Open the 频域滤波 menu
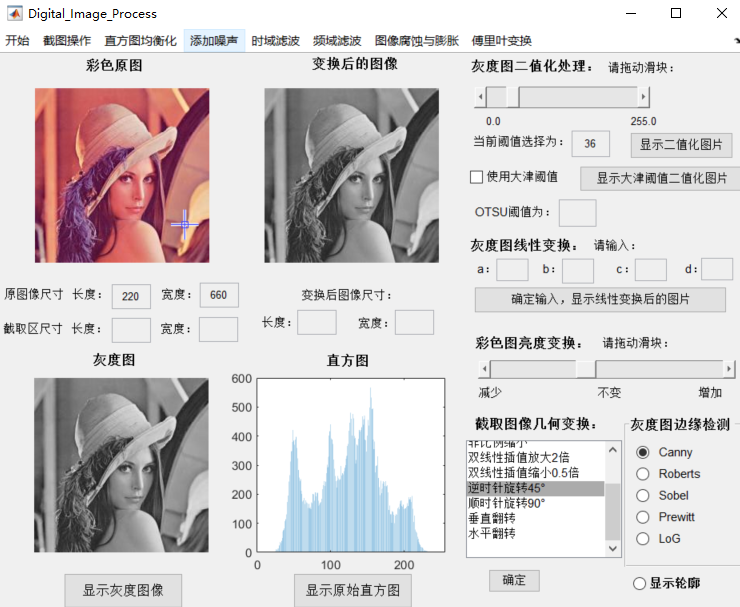Screen dimensions: 740x607 coord(337,41)
